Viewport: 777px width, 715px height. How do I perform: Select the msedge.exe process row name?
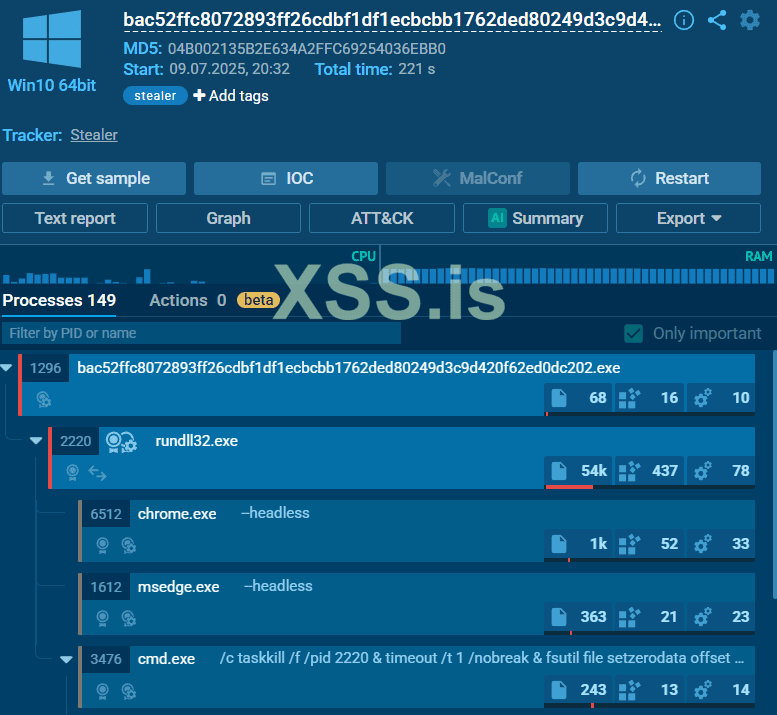point(178,587)
